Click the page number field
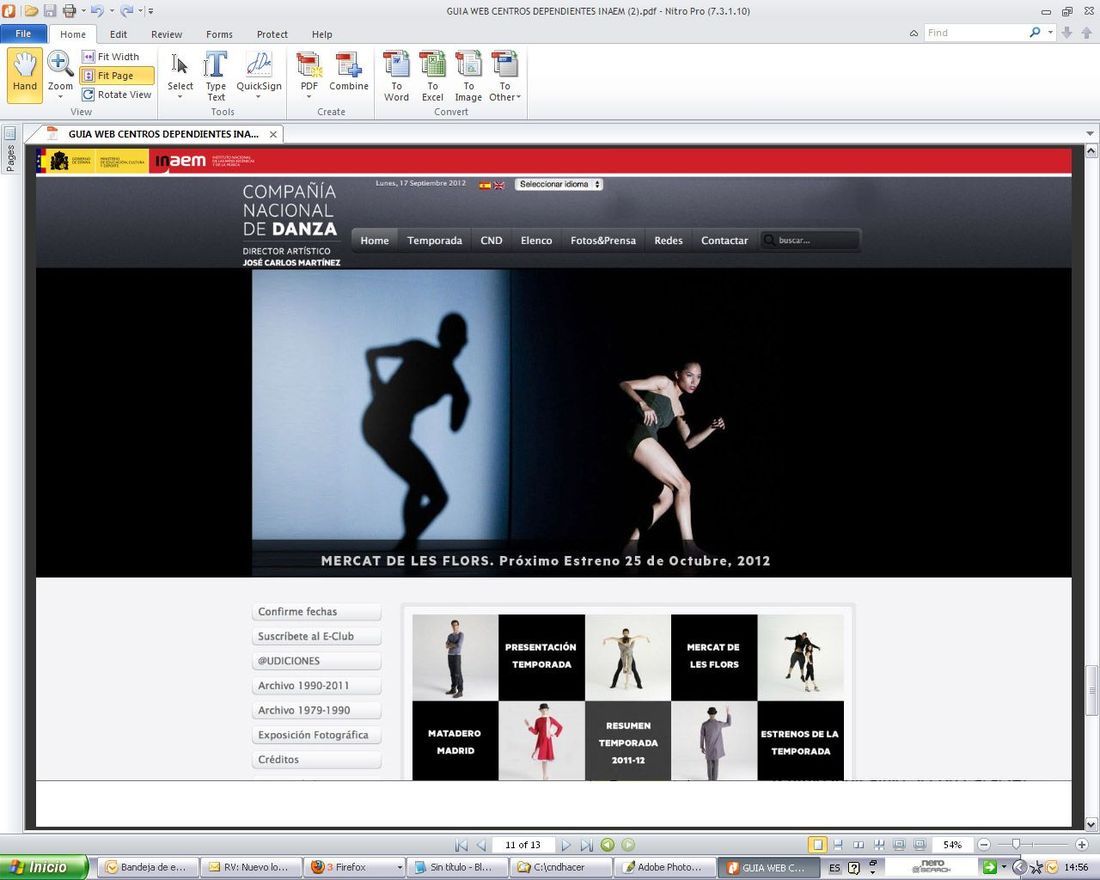1100x880 pixels. coord(523,845)
